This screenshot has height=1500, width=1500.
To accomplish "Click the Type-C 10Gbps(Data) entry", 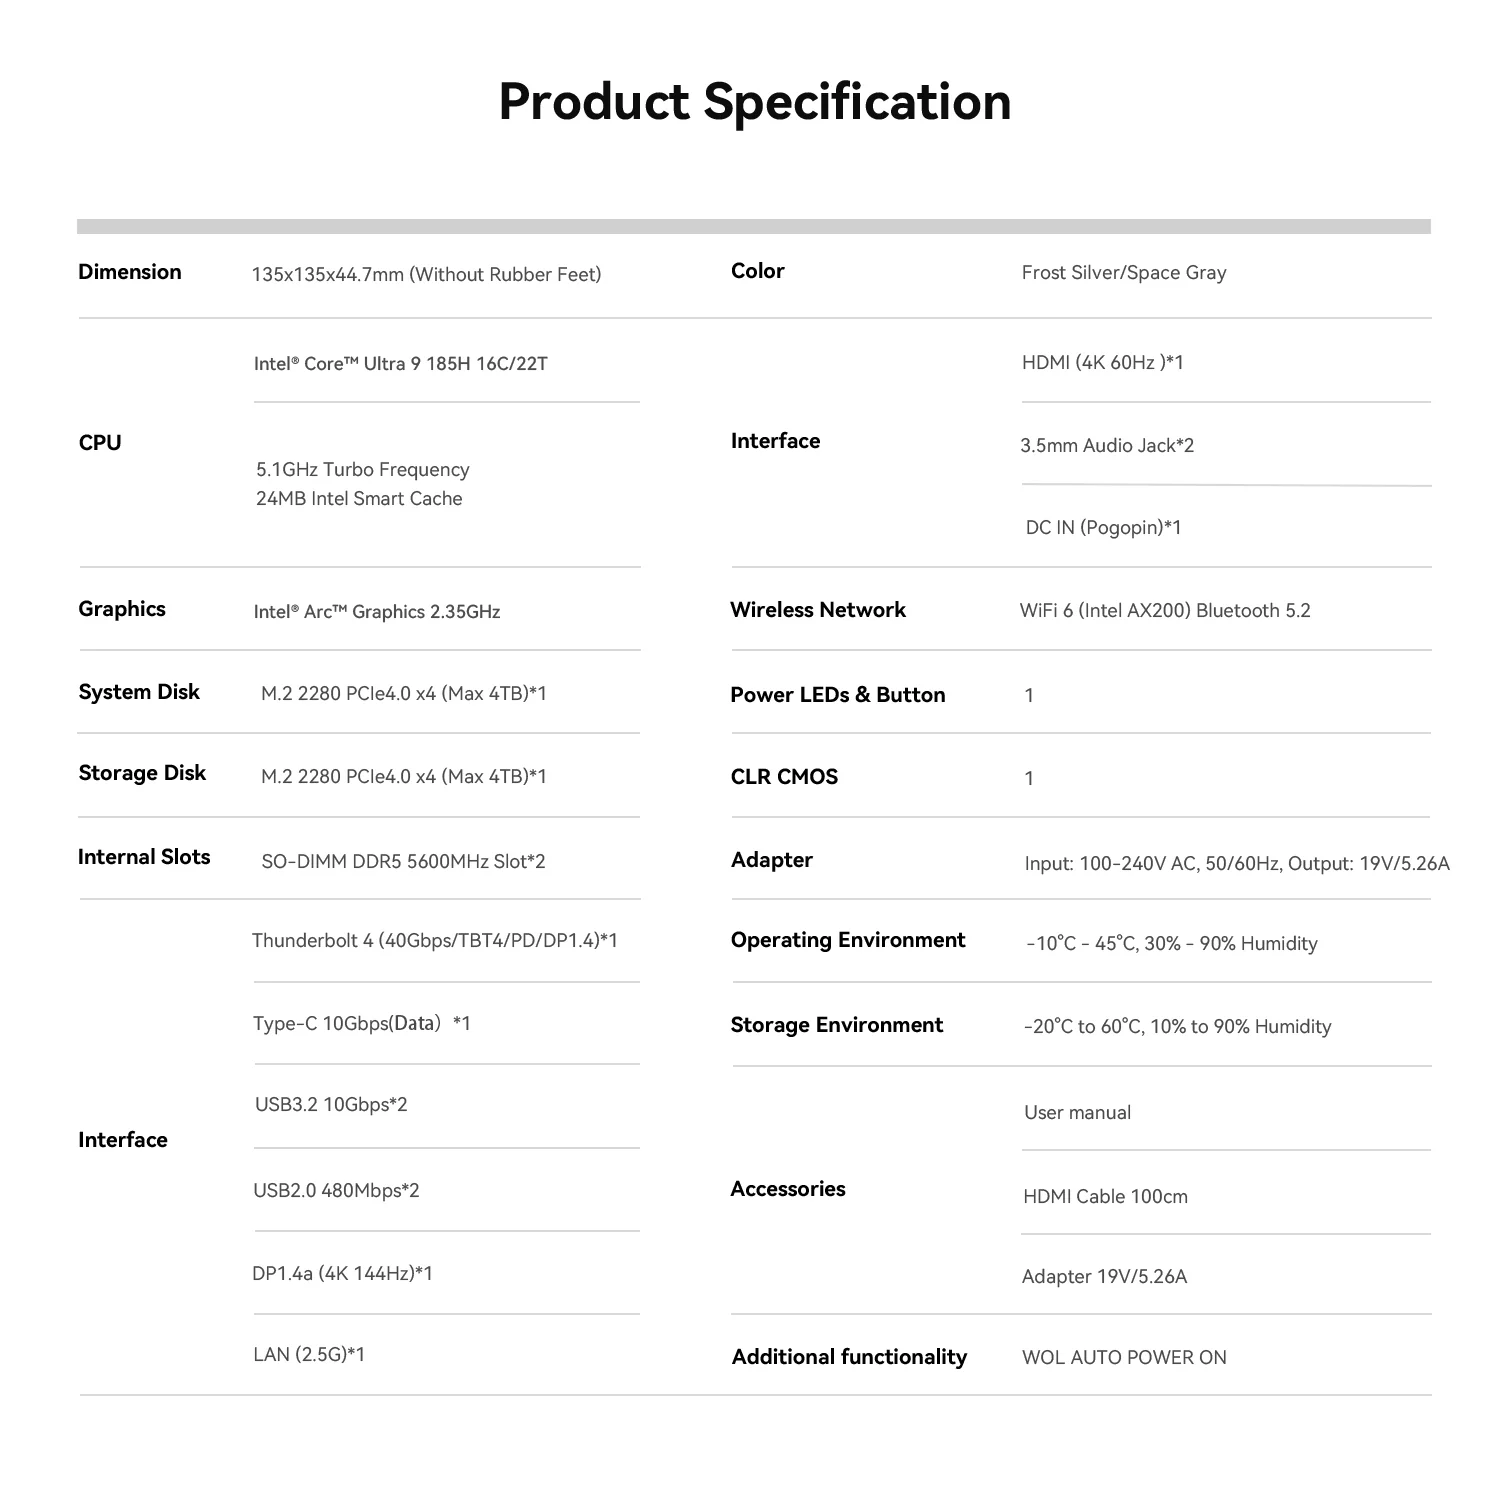I will click(x=361, y=1023).
